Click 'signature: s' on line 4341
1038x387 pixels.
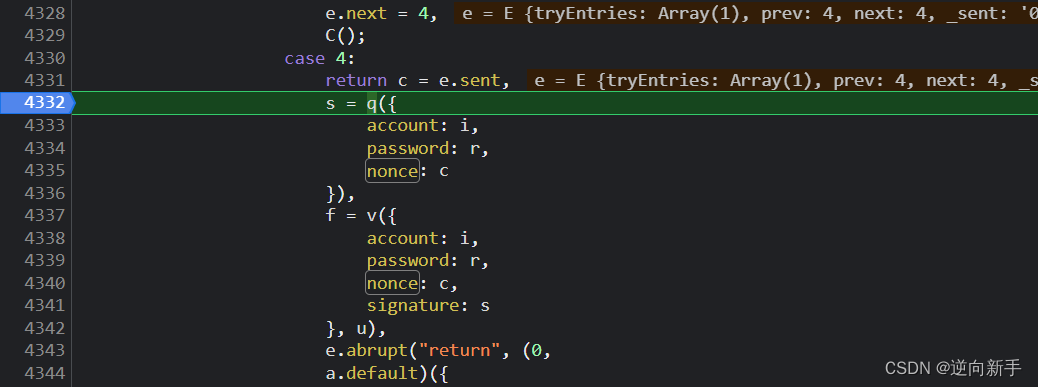coord(428,306)
